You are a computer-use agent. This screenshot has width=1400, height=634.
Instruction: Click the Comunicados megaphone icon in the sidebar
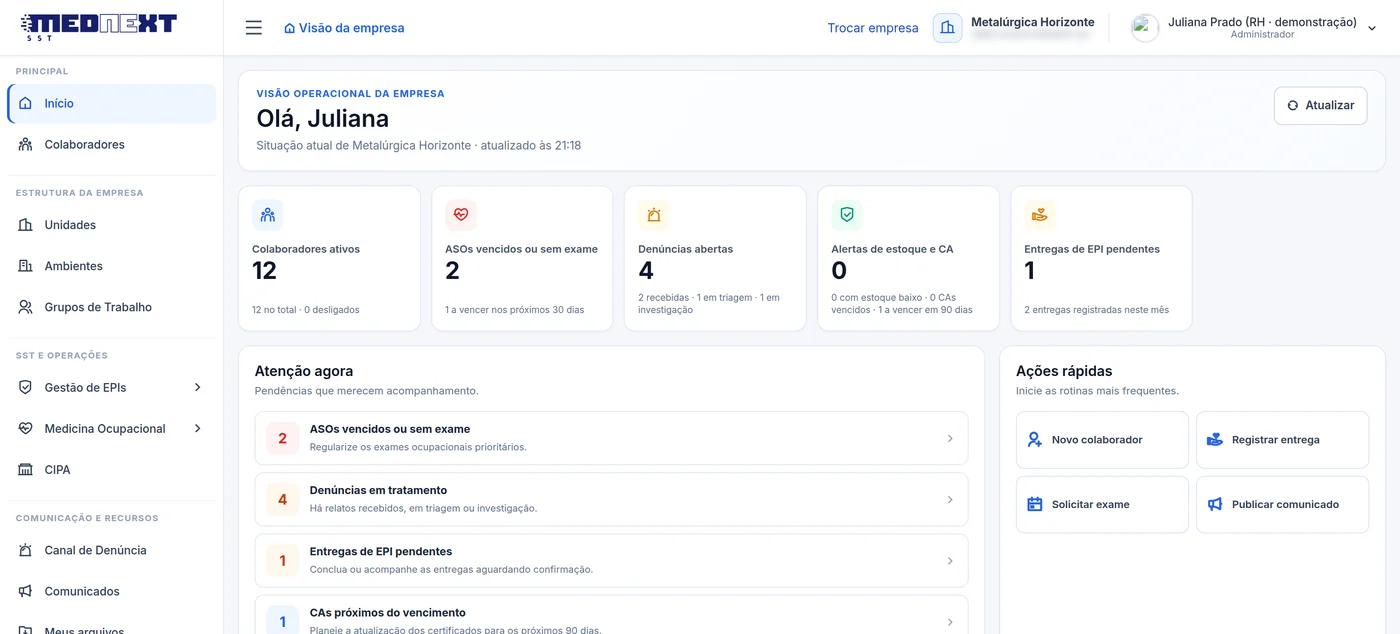[x=26, y=591]
